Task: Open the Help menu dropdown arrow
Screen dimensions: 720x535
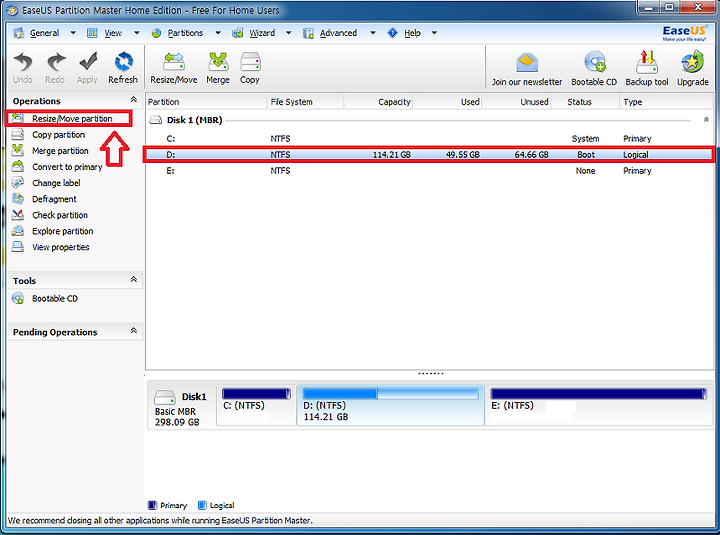Action: (434, 33)
